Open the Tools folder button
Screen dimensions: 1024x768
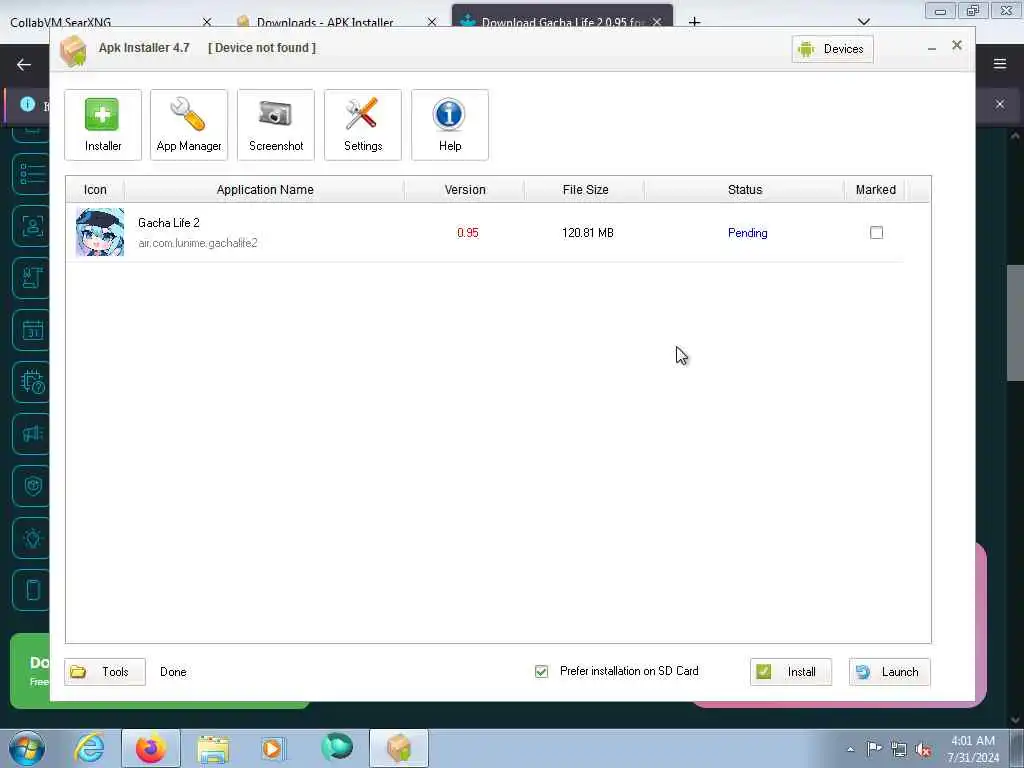[104, 671]
